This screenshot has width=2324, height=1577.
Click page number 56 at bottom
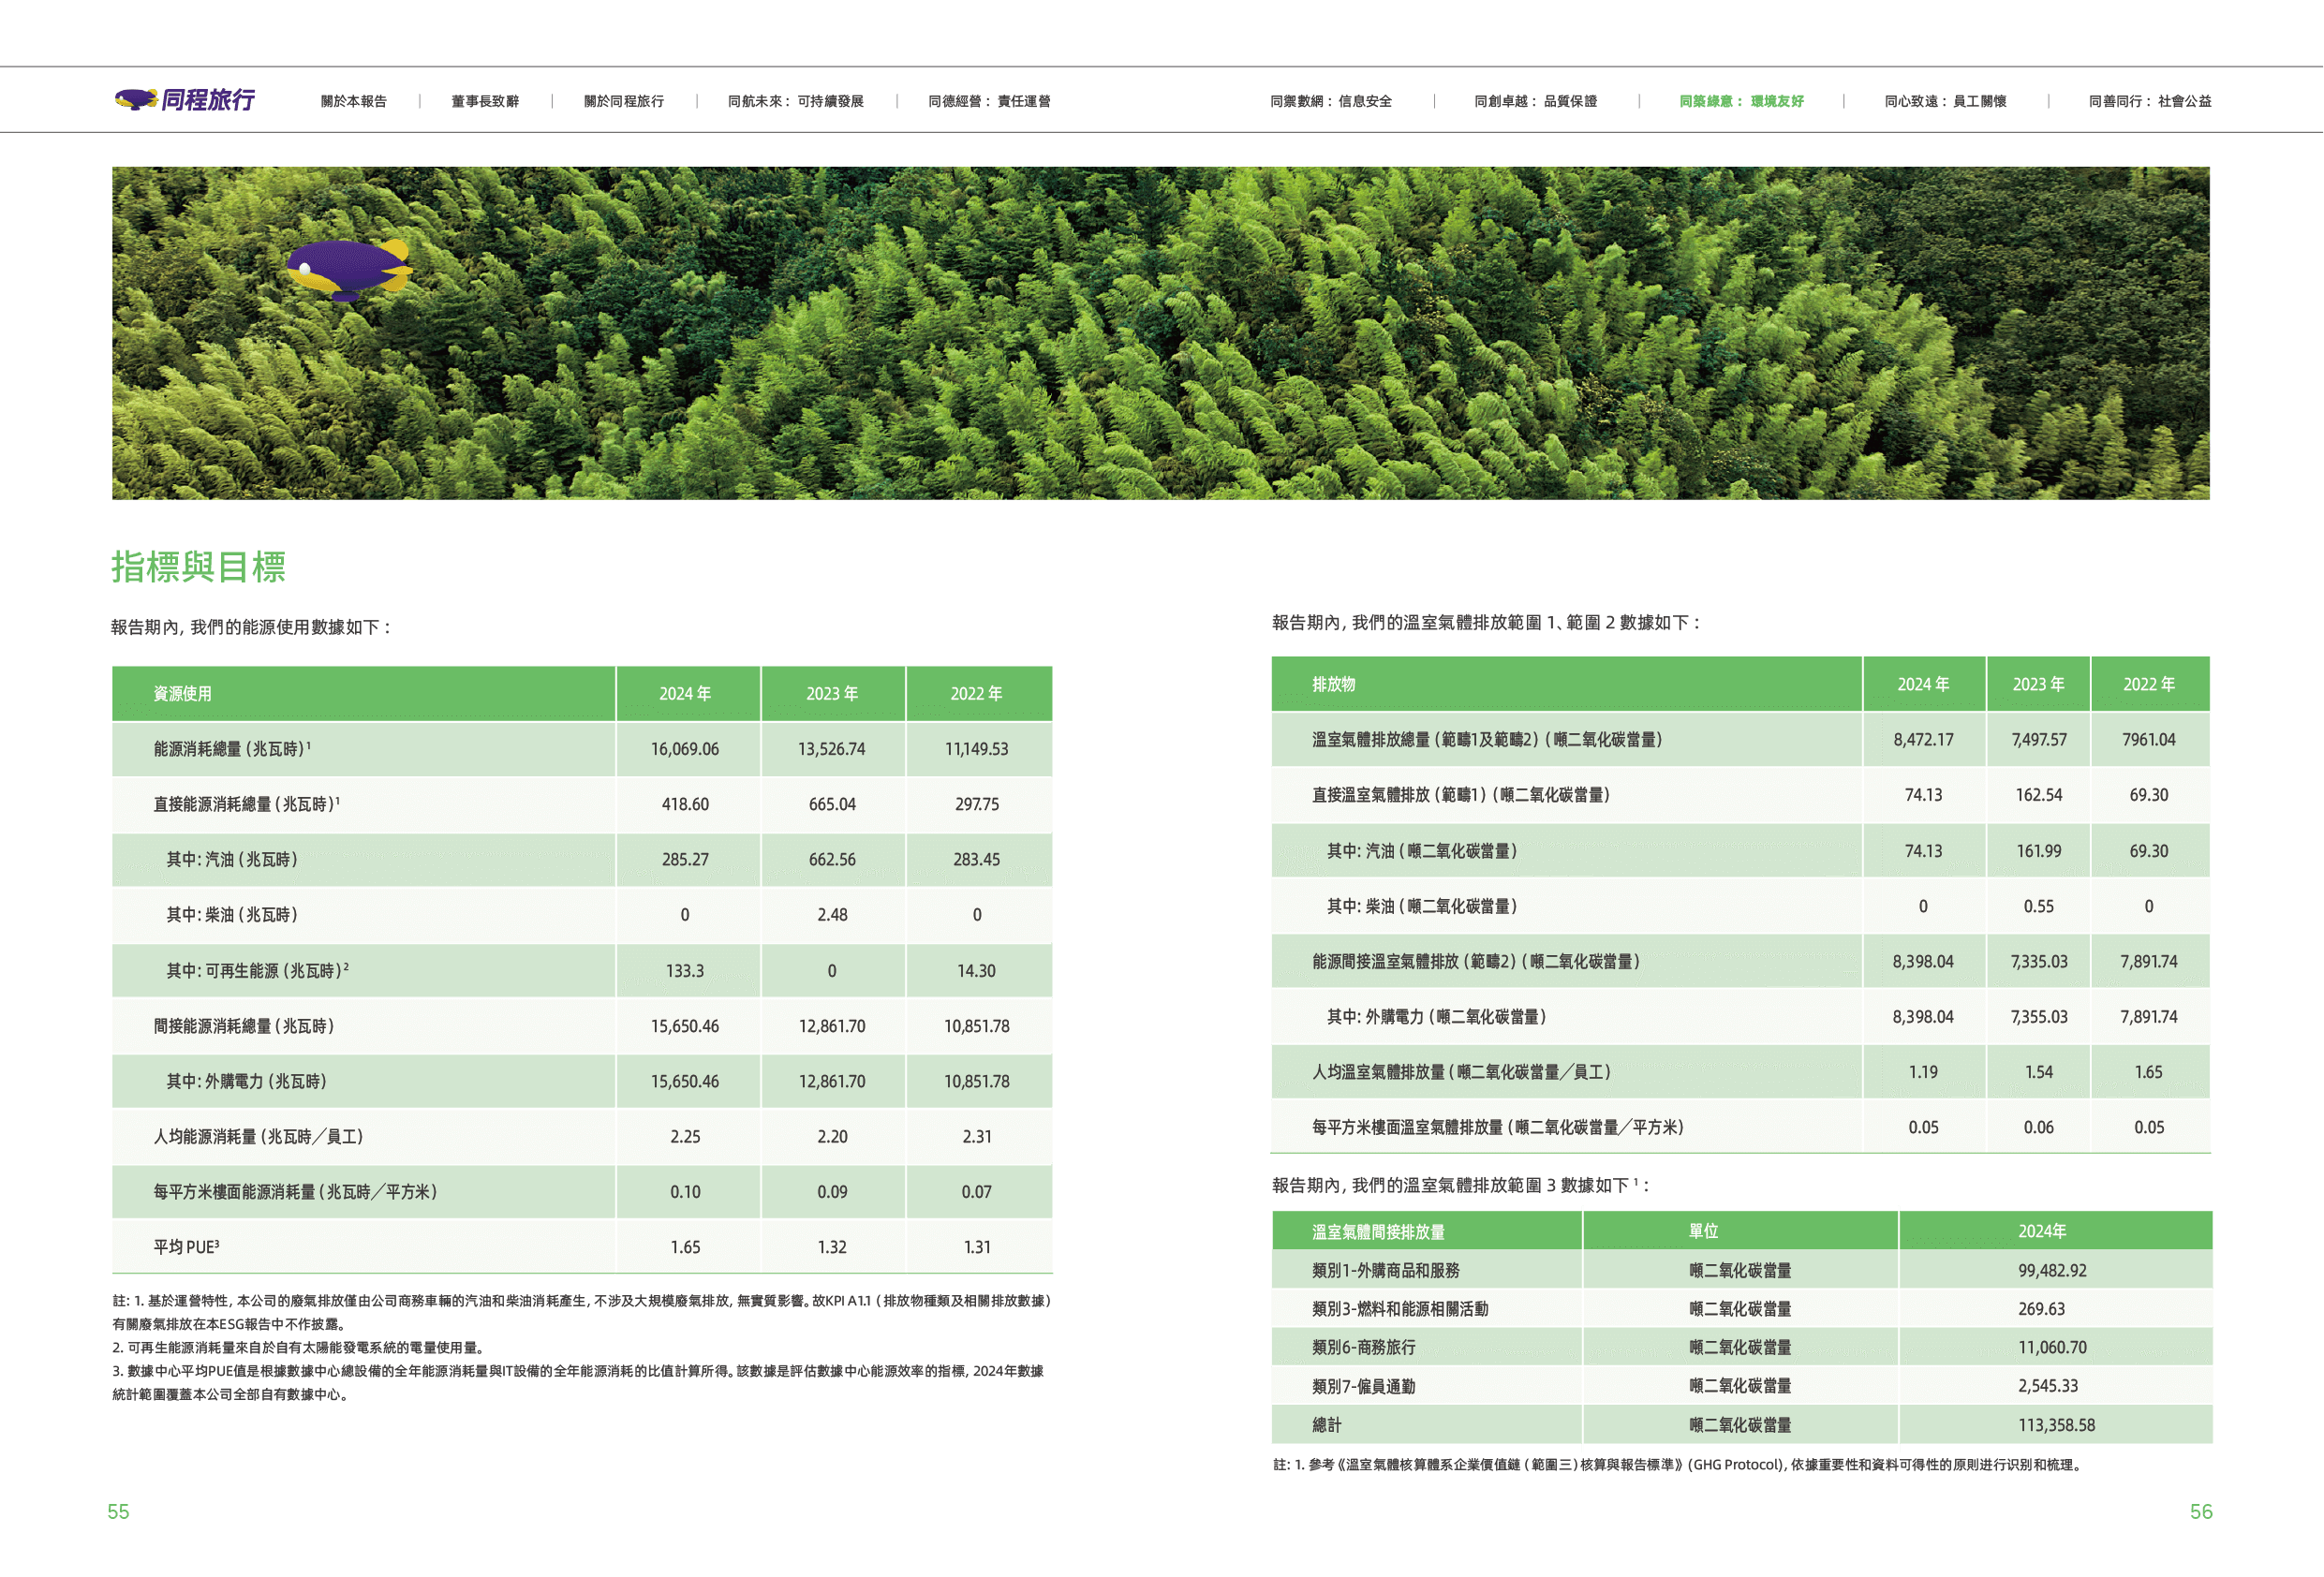[x=2200, y=1511]
